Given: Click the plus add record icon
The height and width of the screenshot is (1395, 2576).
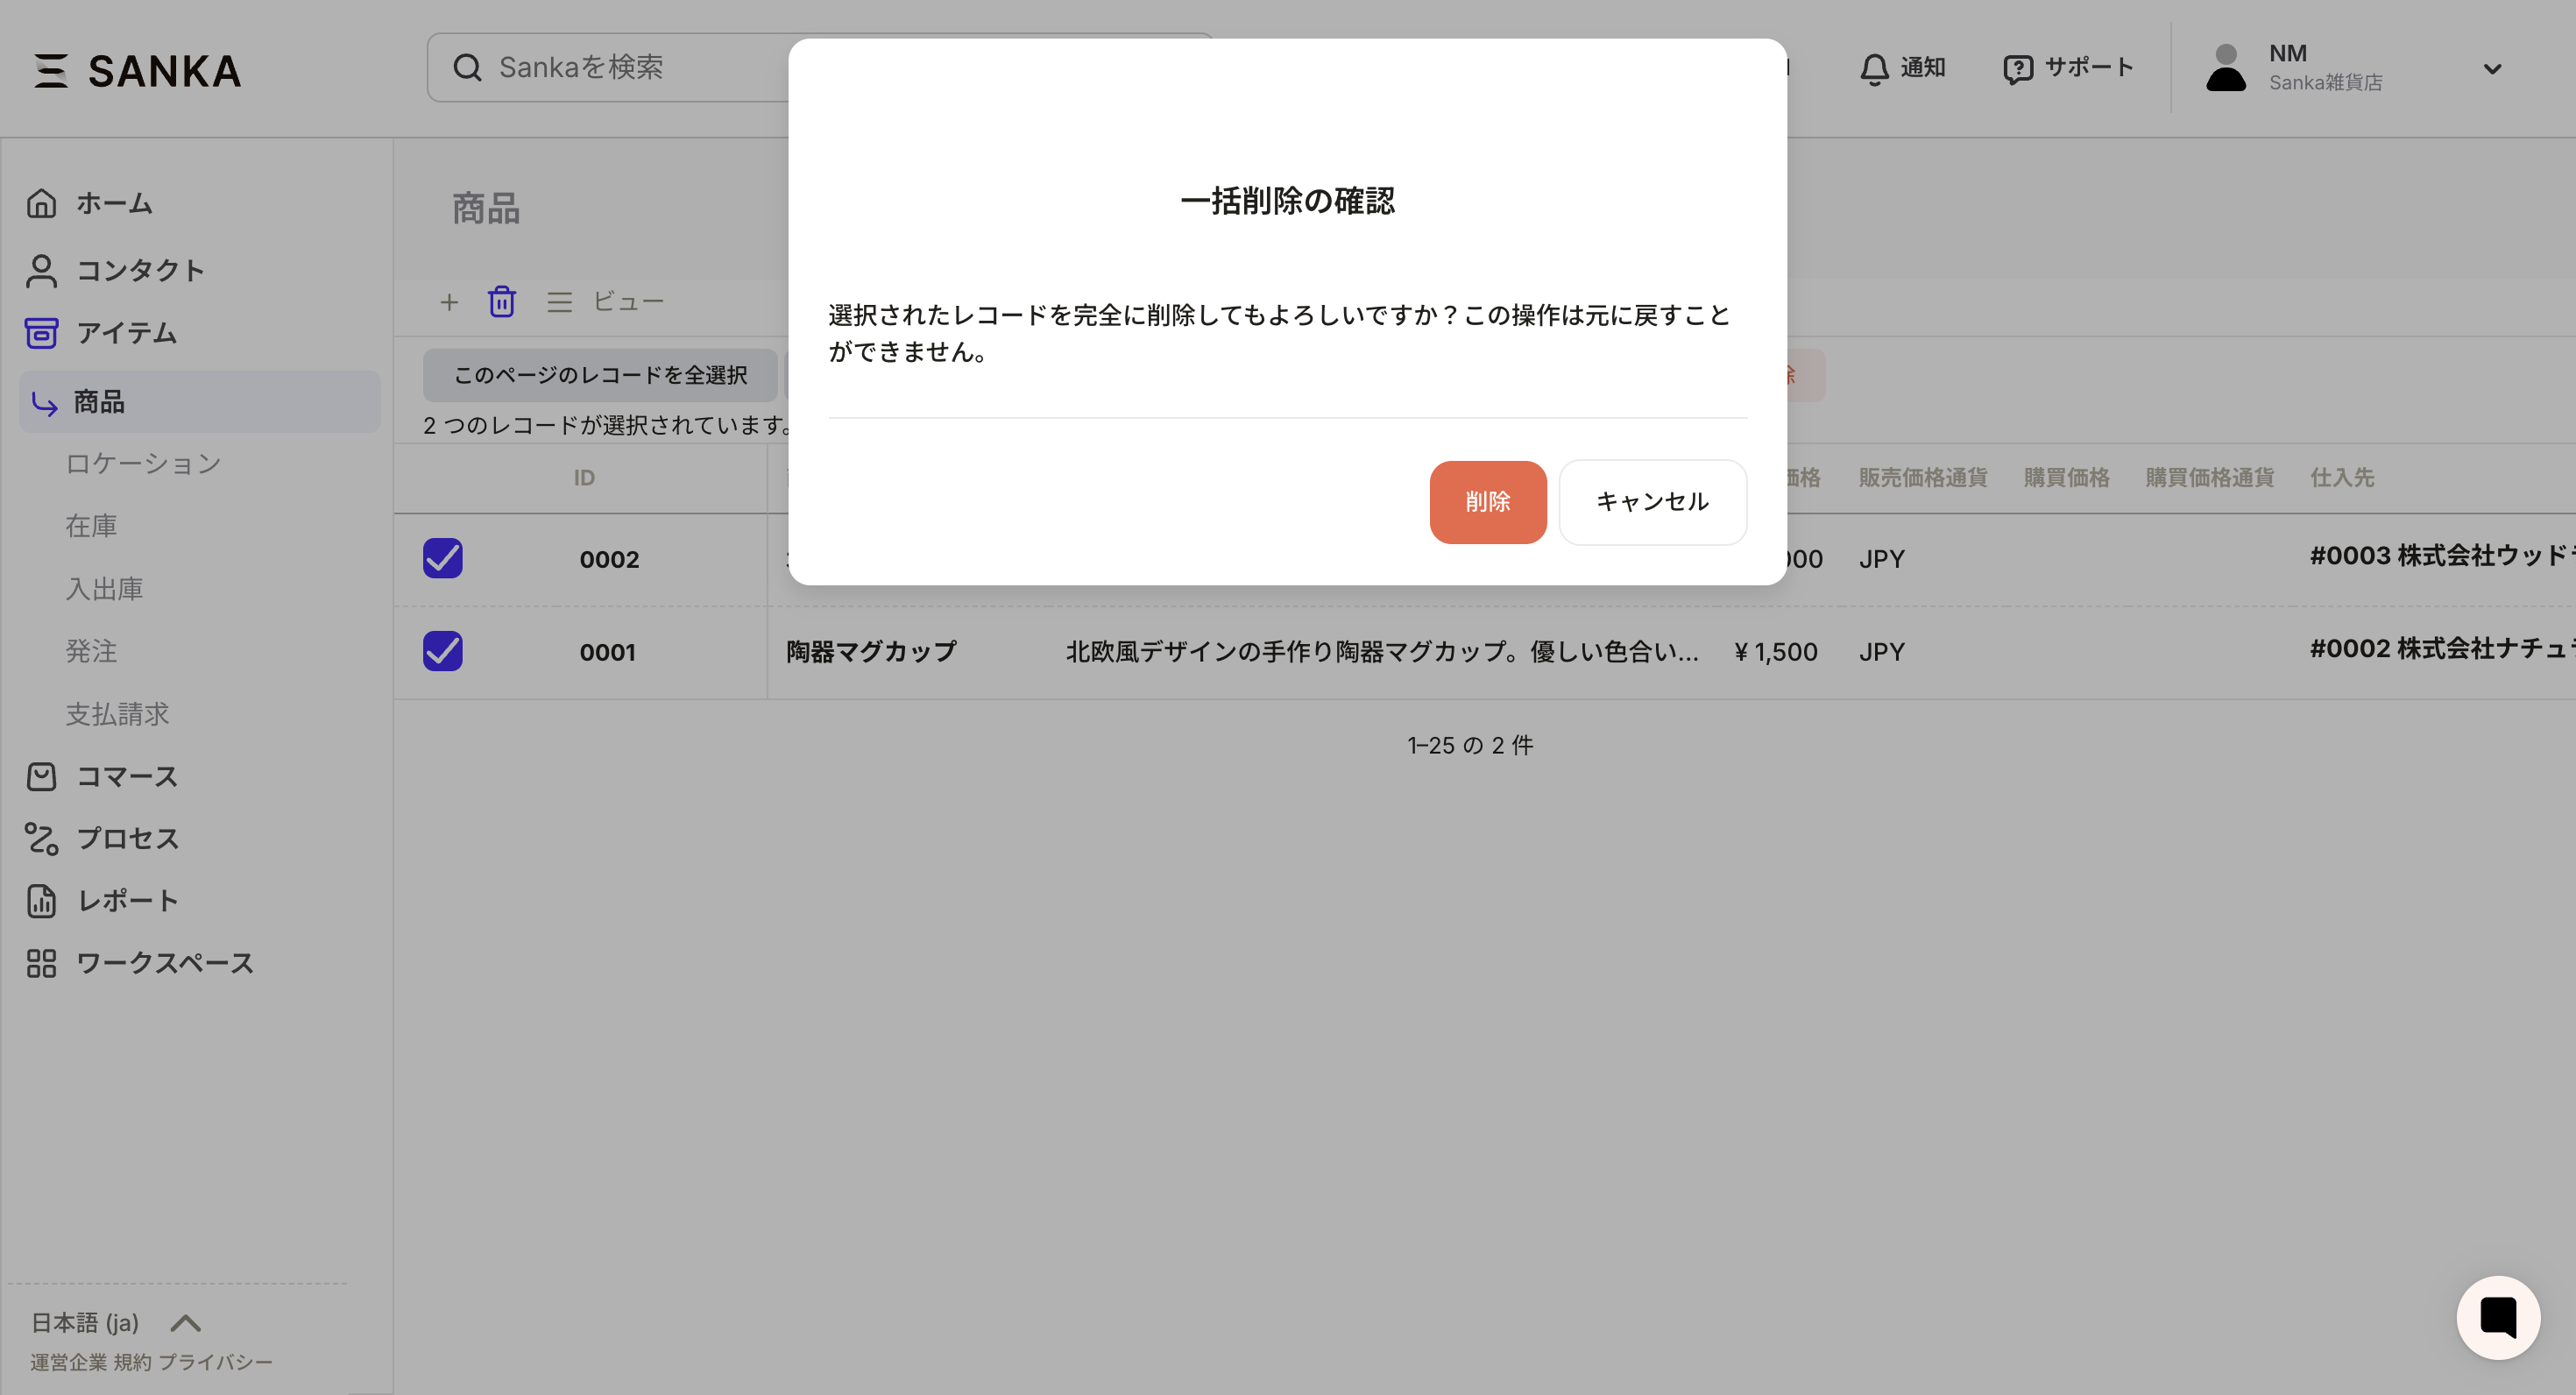Looking at the screenshot, I should [449, 302].
